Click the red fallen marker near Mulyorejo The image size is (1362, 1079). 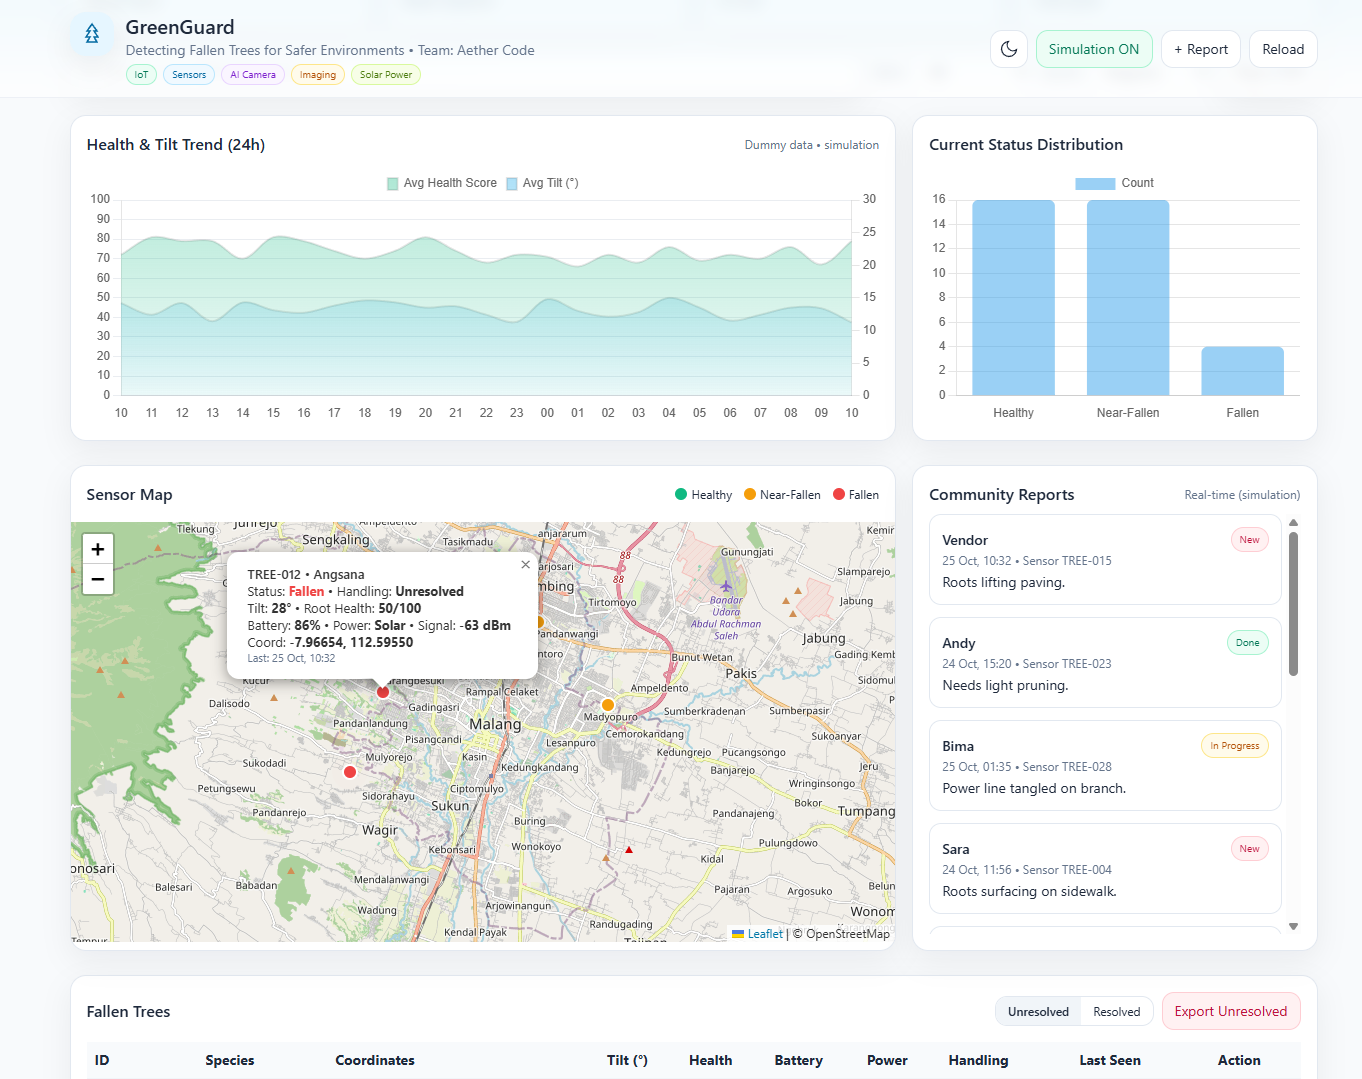350,772
